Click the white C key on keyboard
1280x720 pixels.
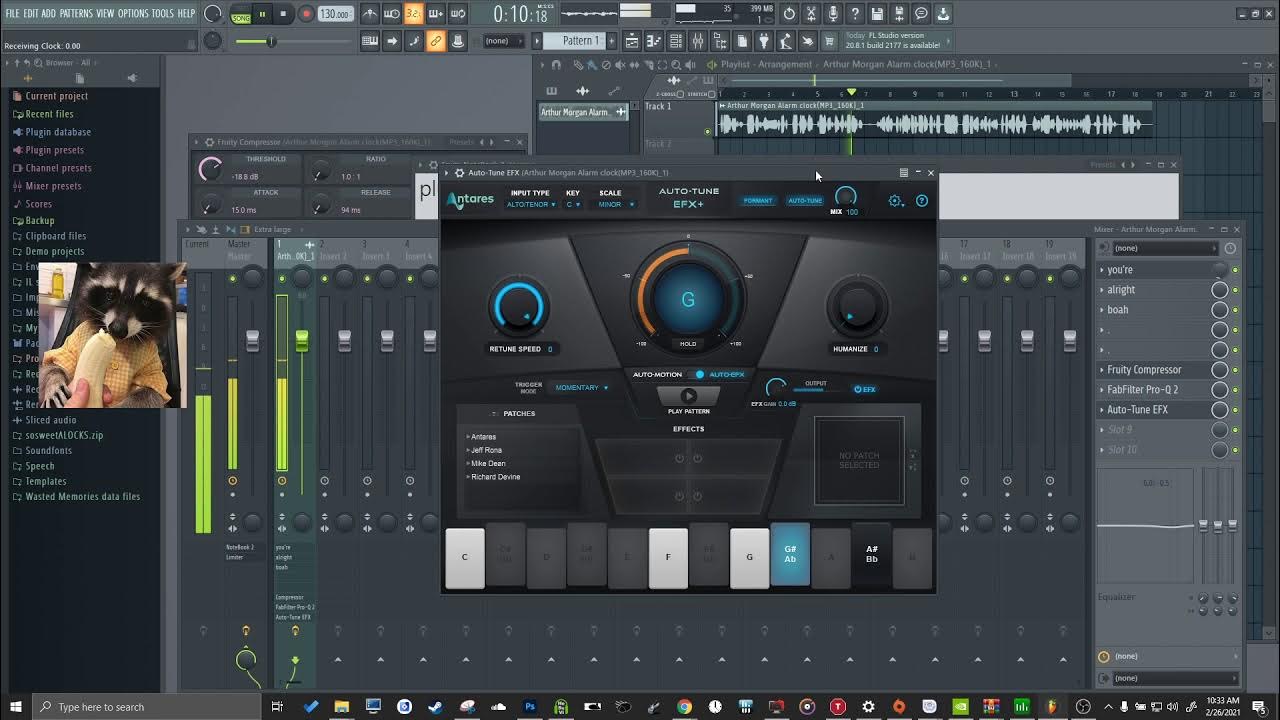tap(465, 557)
